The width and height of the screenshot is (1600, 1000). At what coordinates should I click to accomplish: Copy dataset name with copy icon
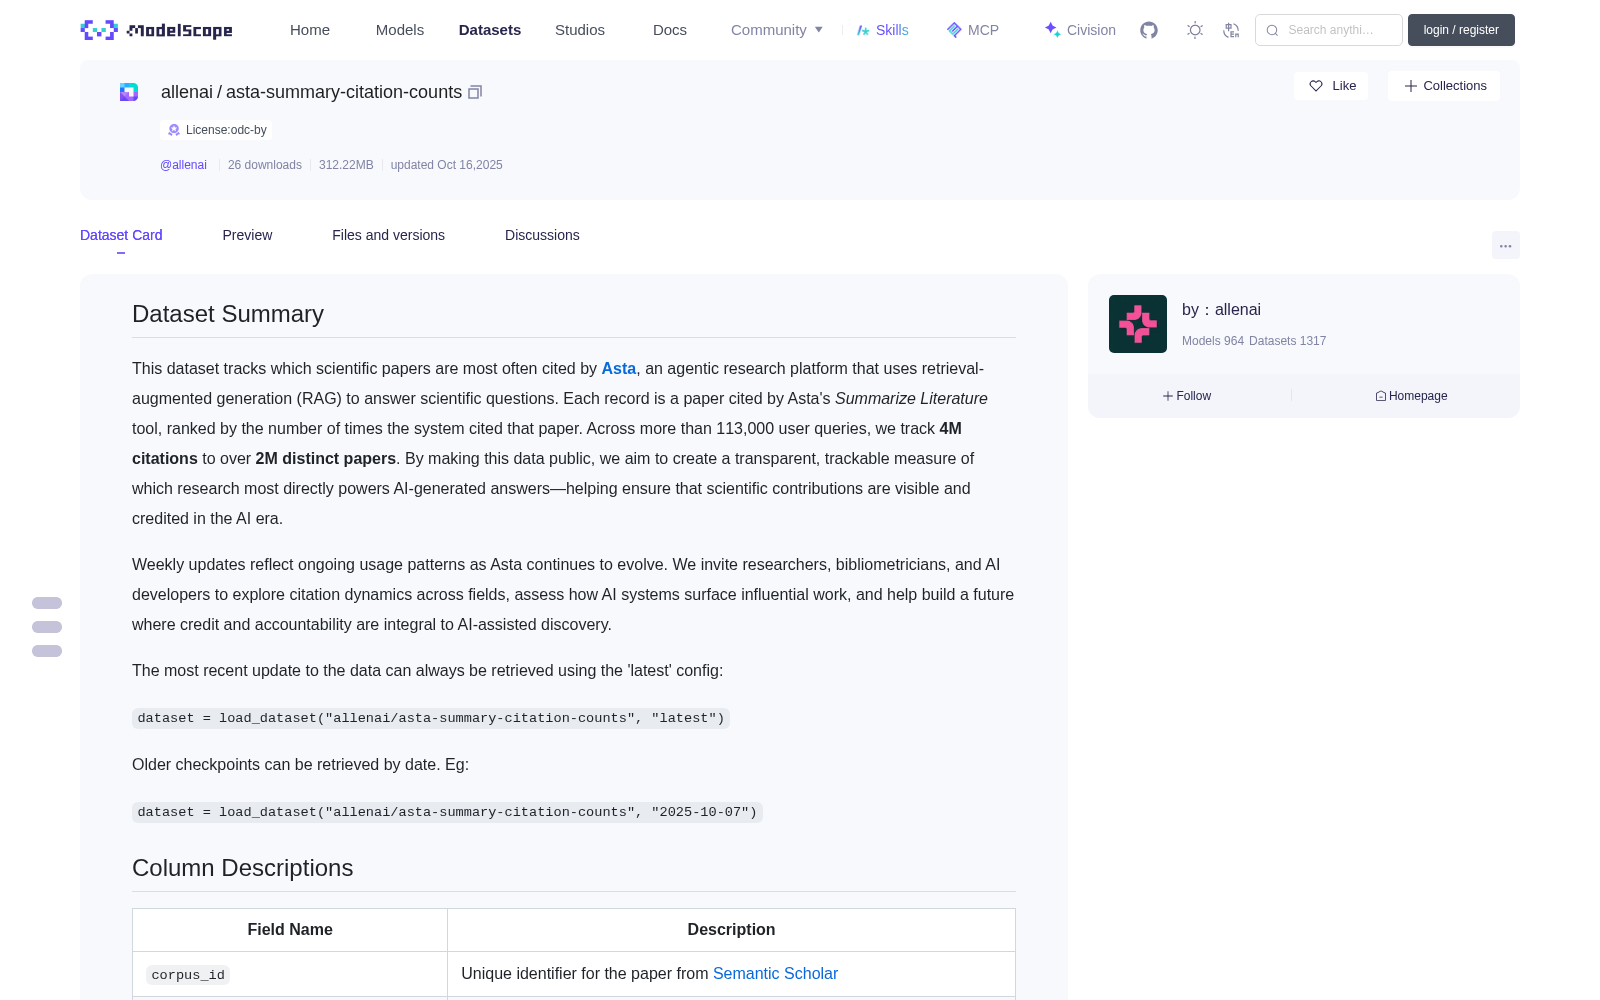click(475, 92)
